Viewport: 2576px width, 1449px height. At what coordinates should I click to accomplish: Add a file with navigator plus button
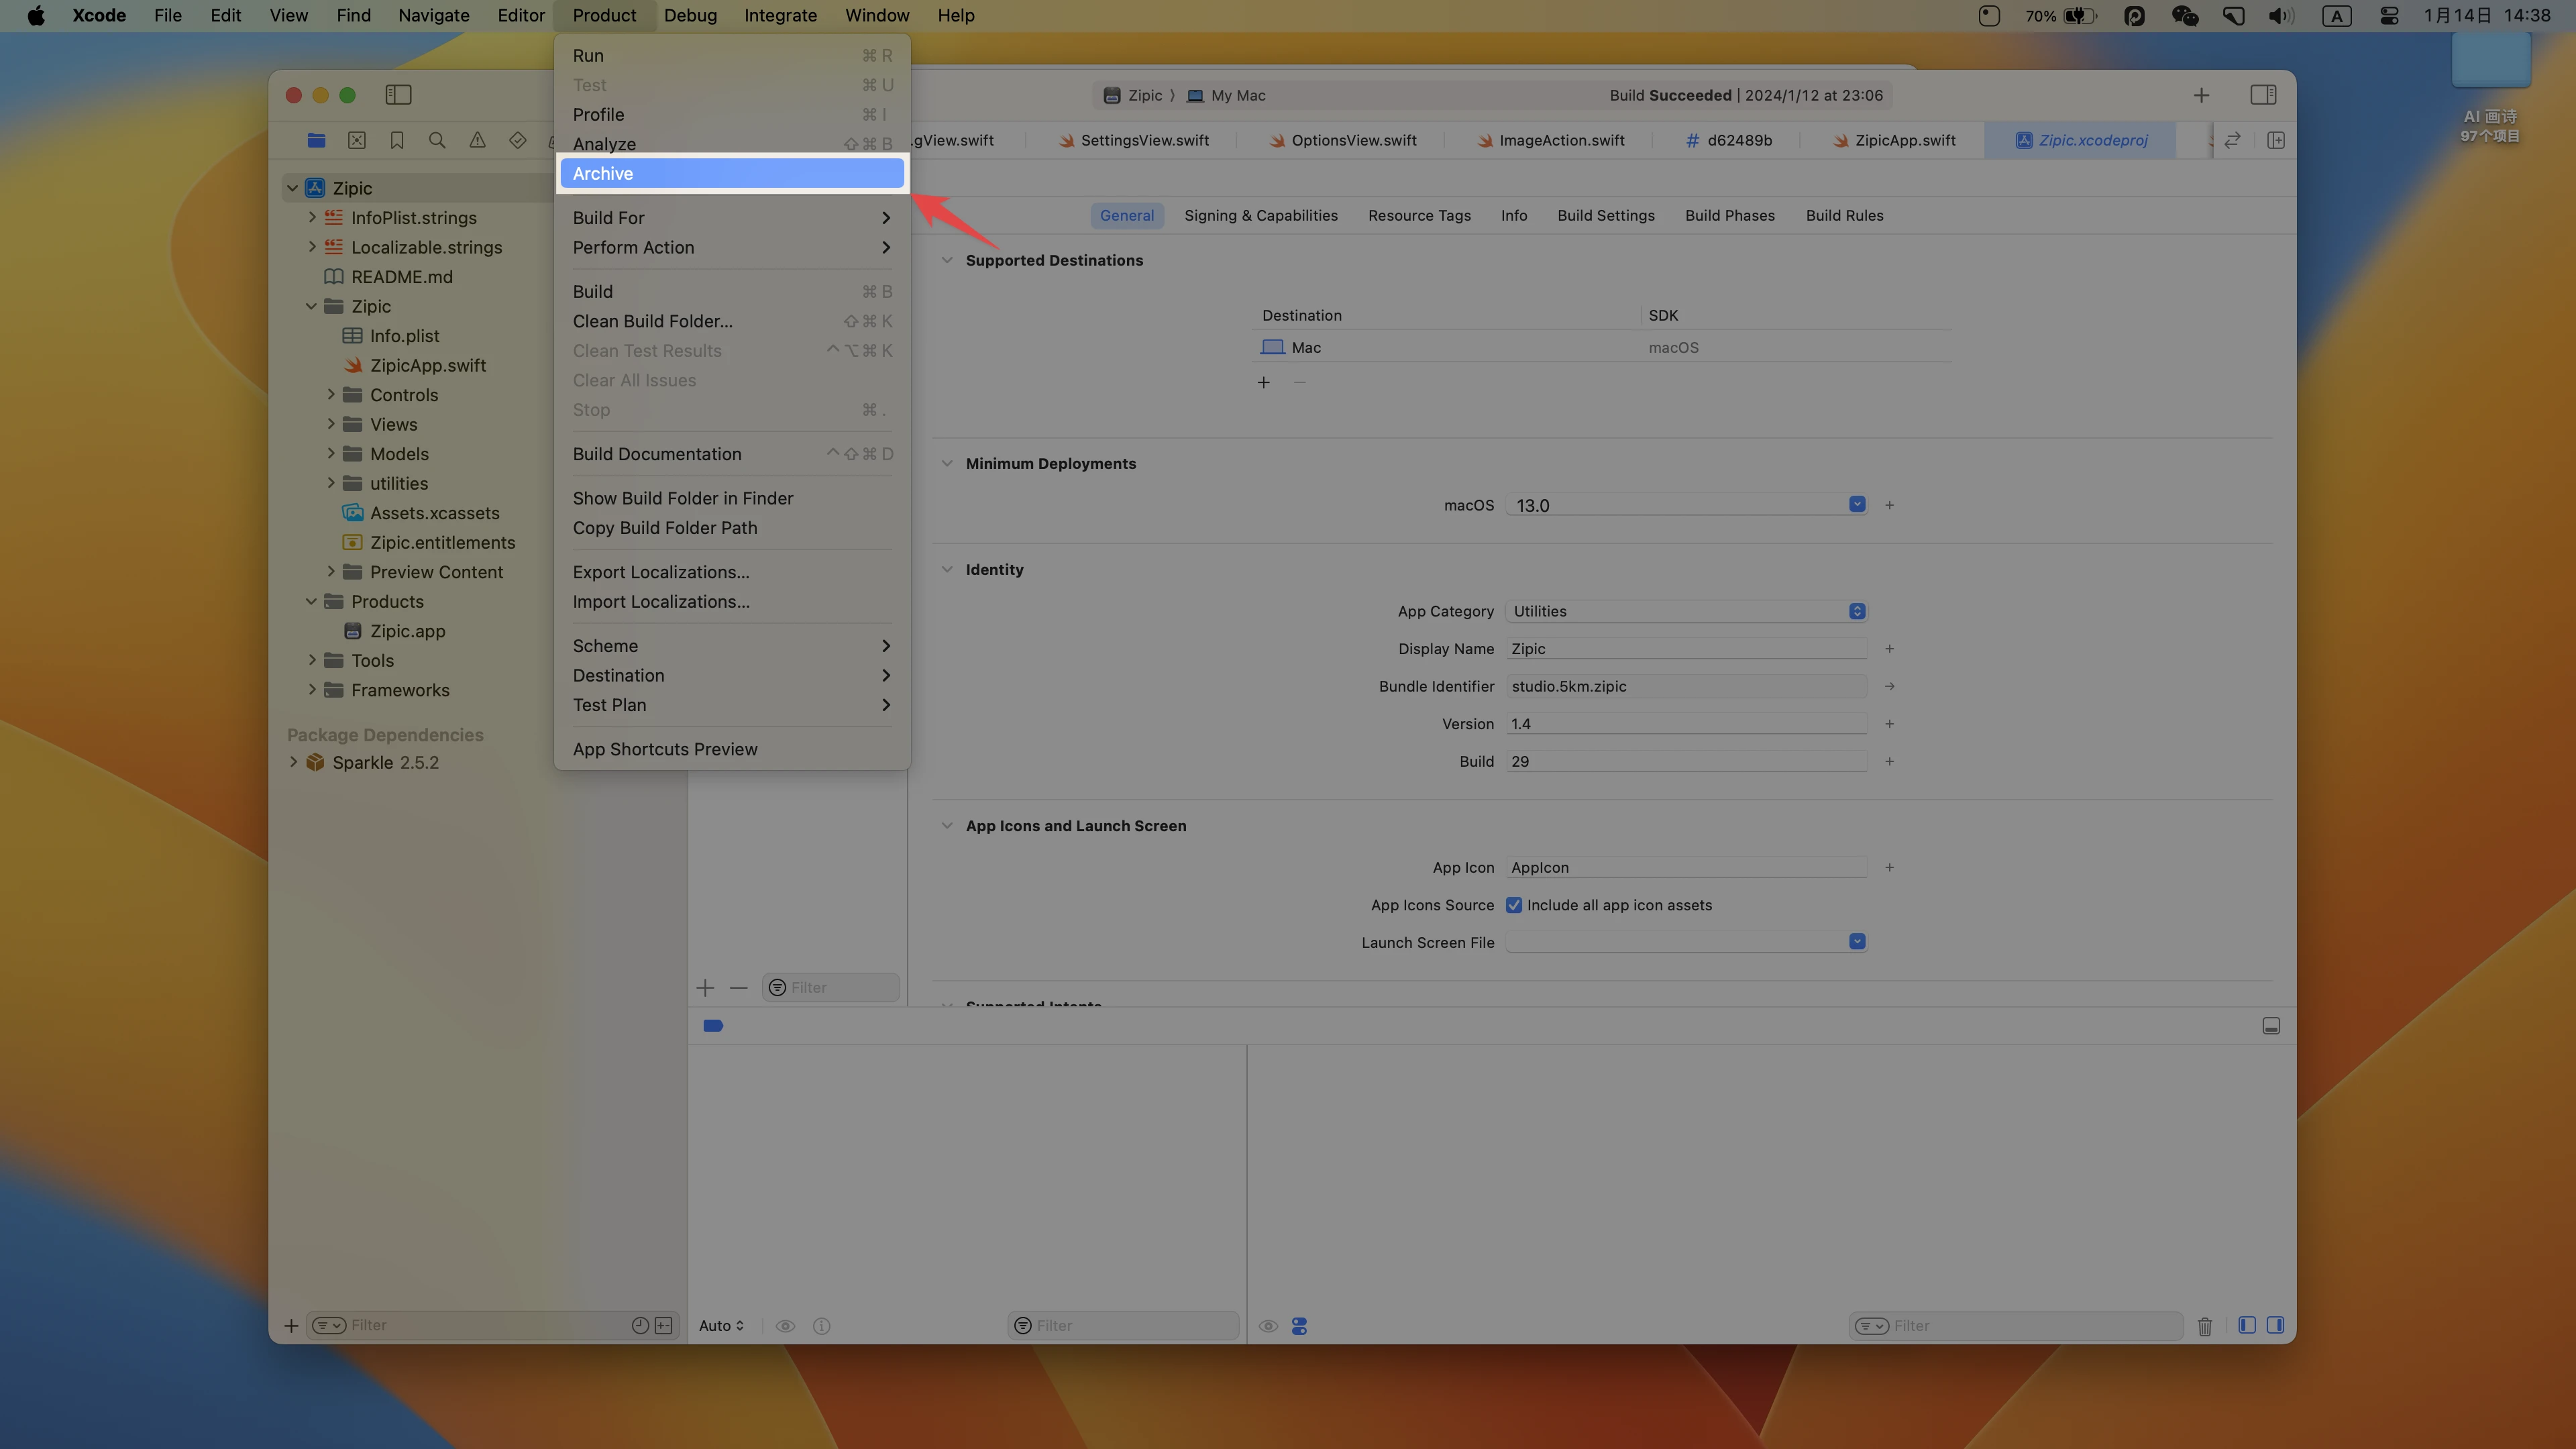tap(291, 1326)
